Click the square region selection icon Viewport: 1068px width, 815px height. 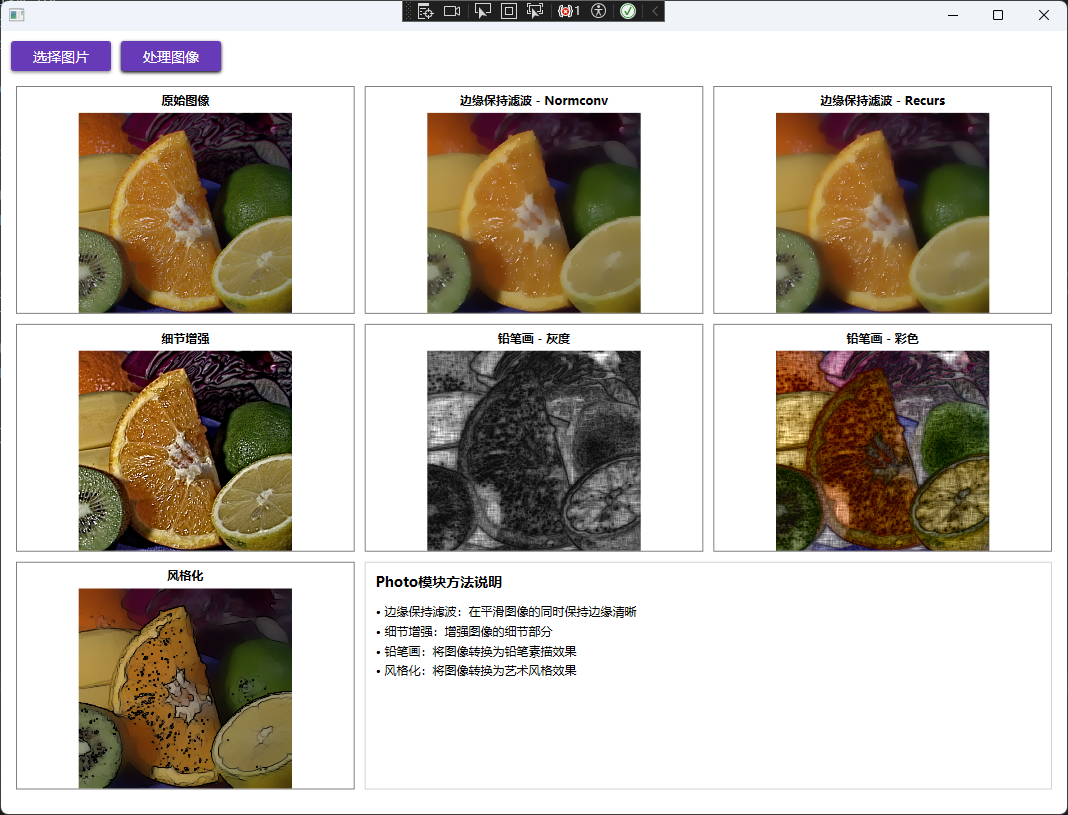coord(510,11)
